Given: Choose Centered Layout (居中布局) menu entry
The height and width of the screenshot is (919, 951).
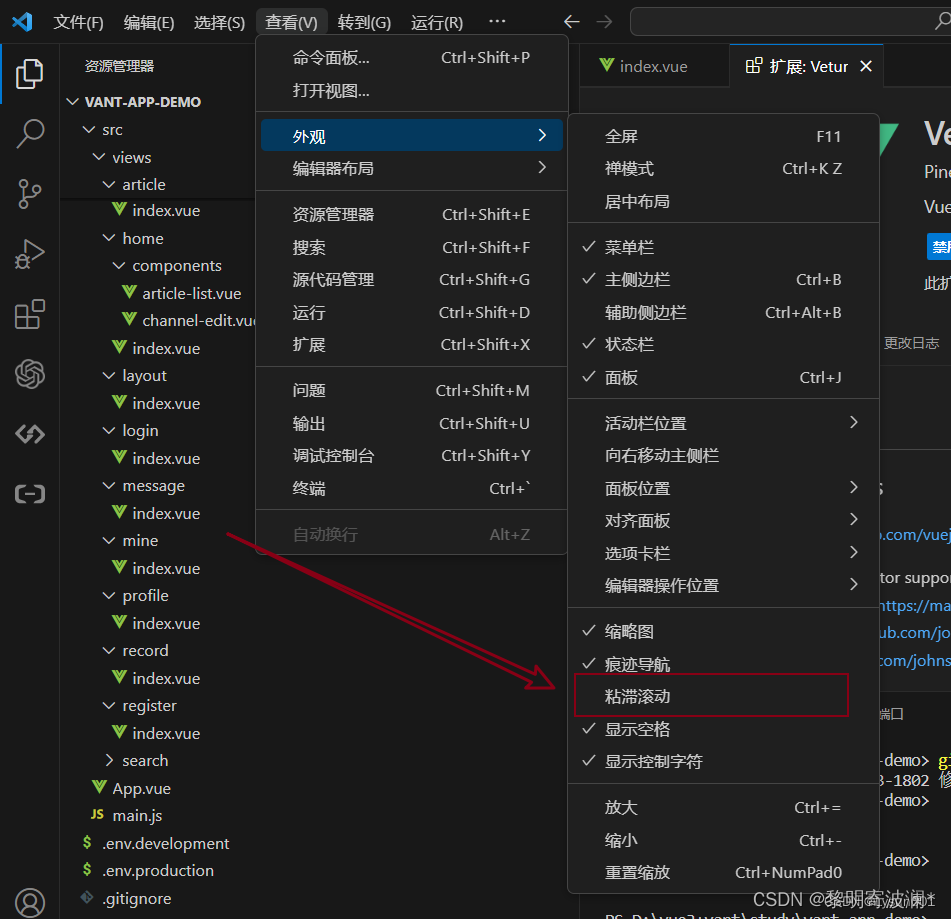Looking at the screenshot, I should (x=723, y=201).
